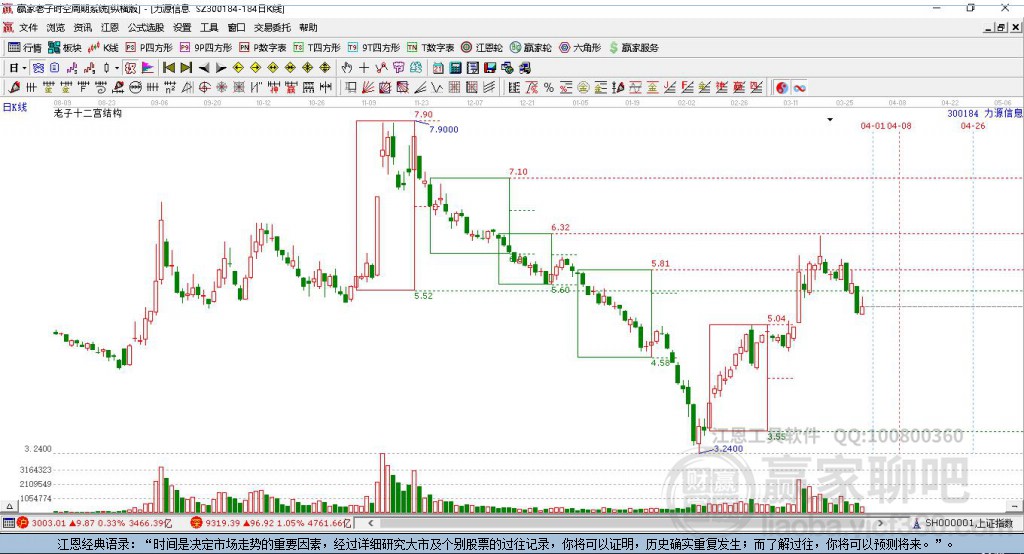1024x554 pixels.
Task: Click the Shenzhen index icon in status bar
Action: [x=196, y=523]
